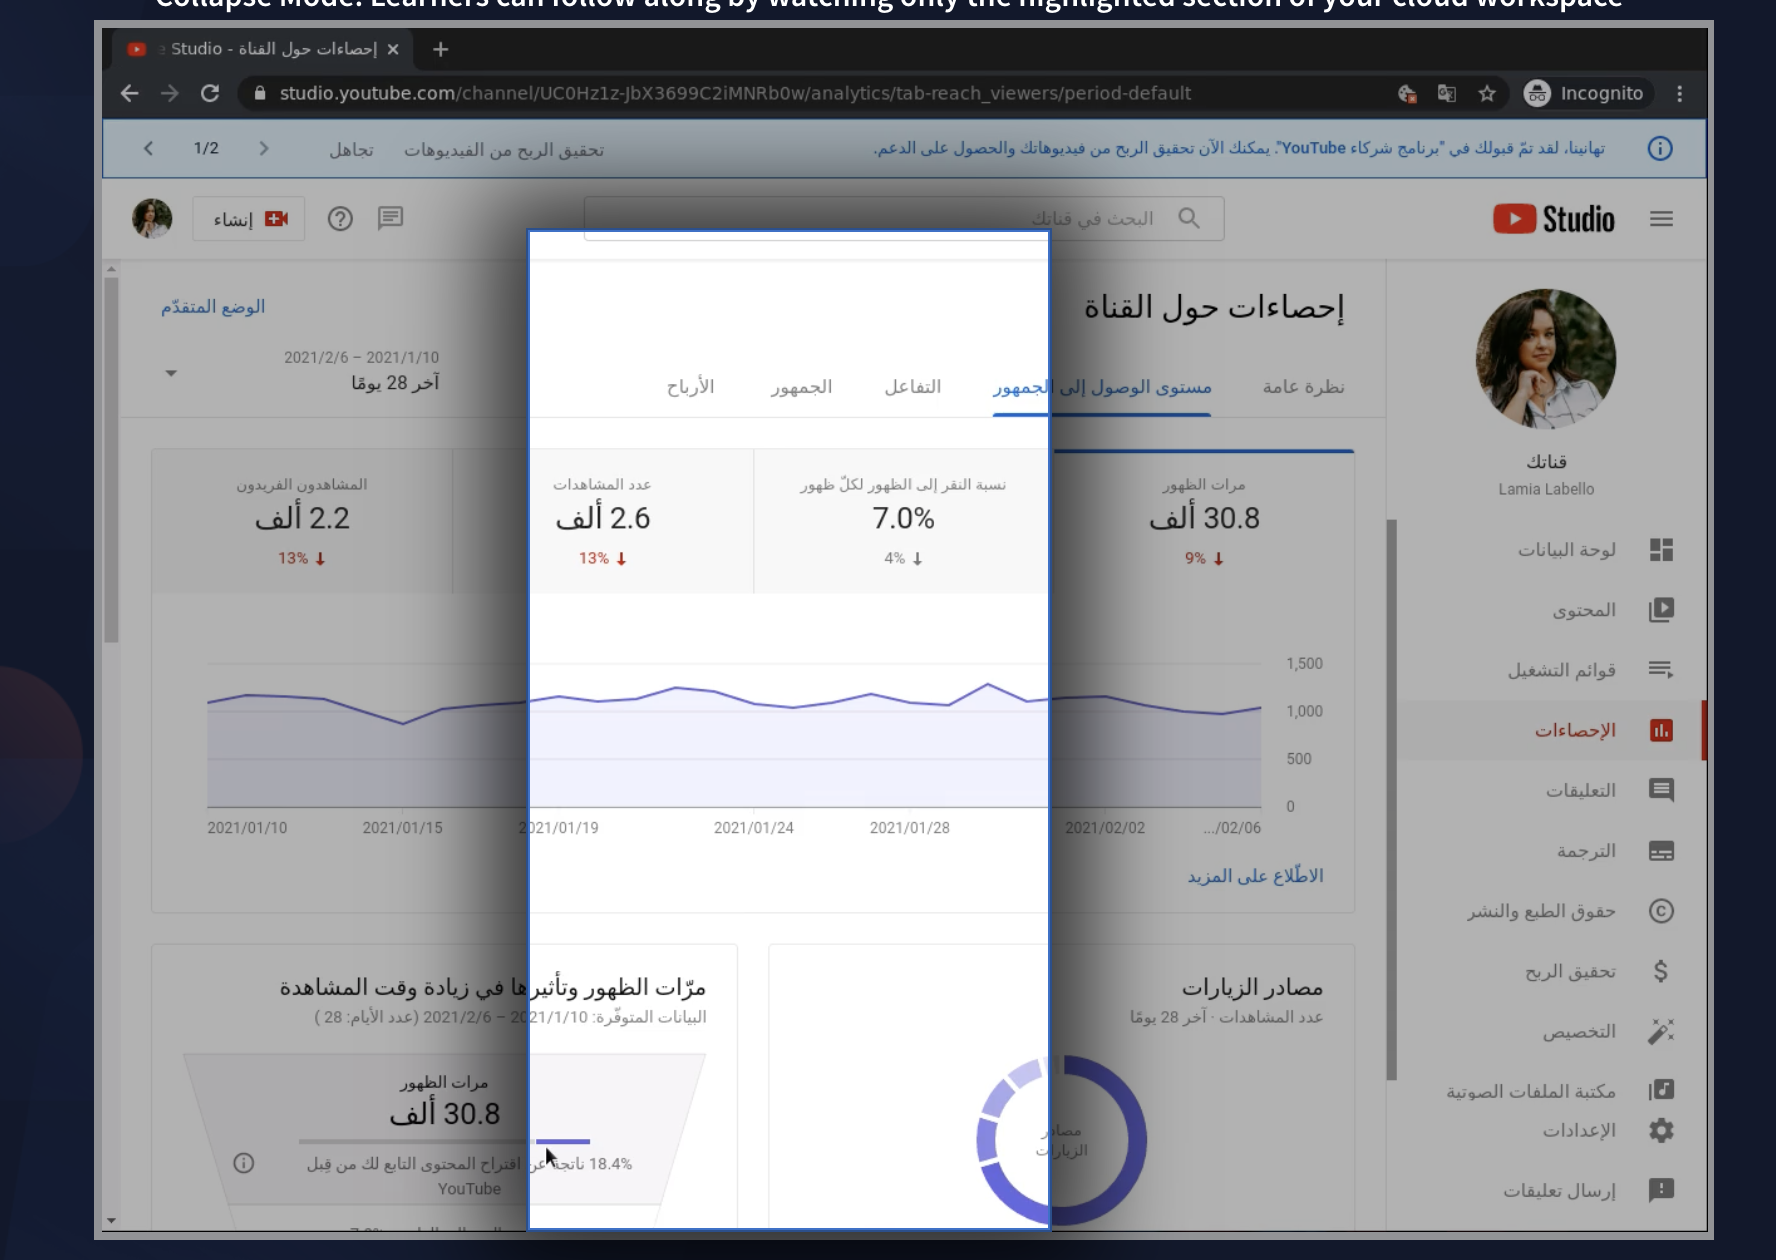Click the blocked cookies icon in address bar
This screenshot has width=1776, height=1260.
coord(1407,93)
